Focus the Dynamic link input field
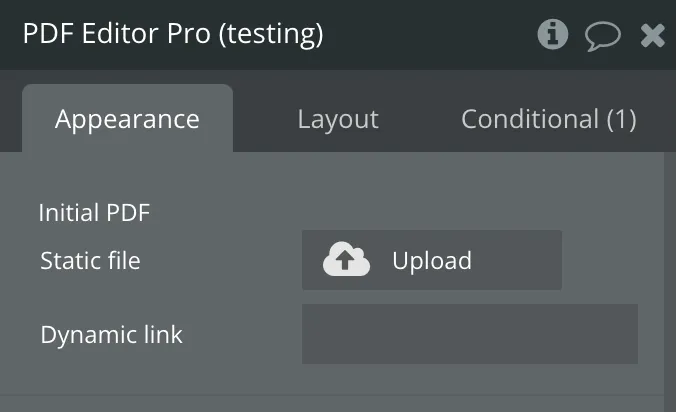Viewport: 676px width, 412px height. [469, 334]
